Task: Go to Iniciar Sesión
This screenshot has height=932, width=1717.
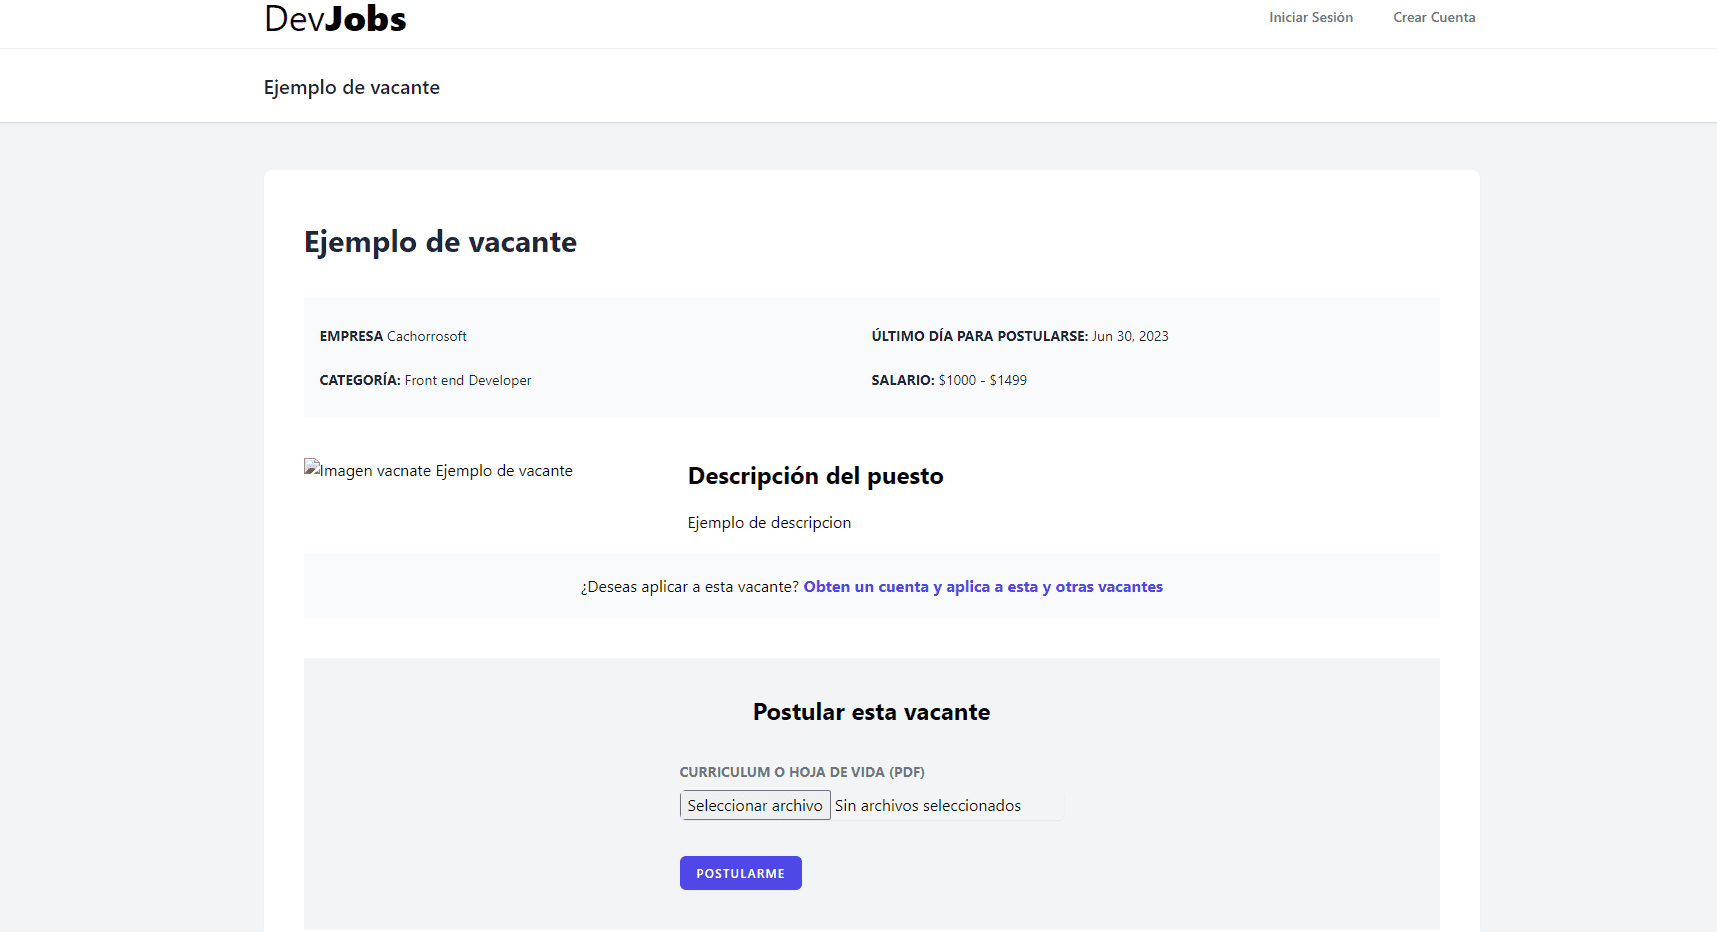Action: pos(1310,17)
